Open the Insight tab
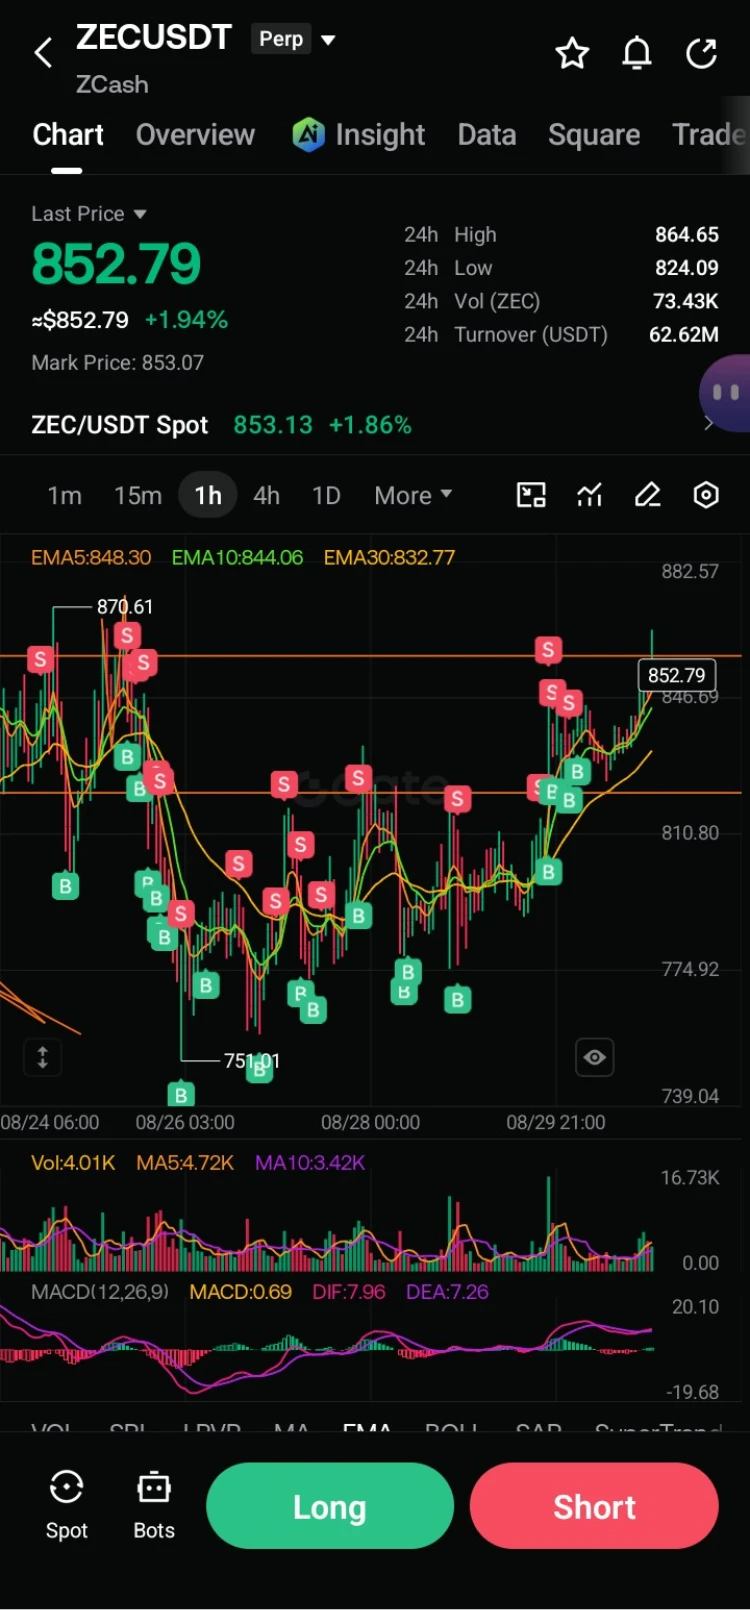 [380, 135]
